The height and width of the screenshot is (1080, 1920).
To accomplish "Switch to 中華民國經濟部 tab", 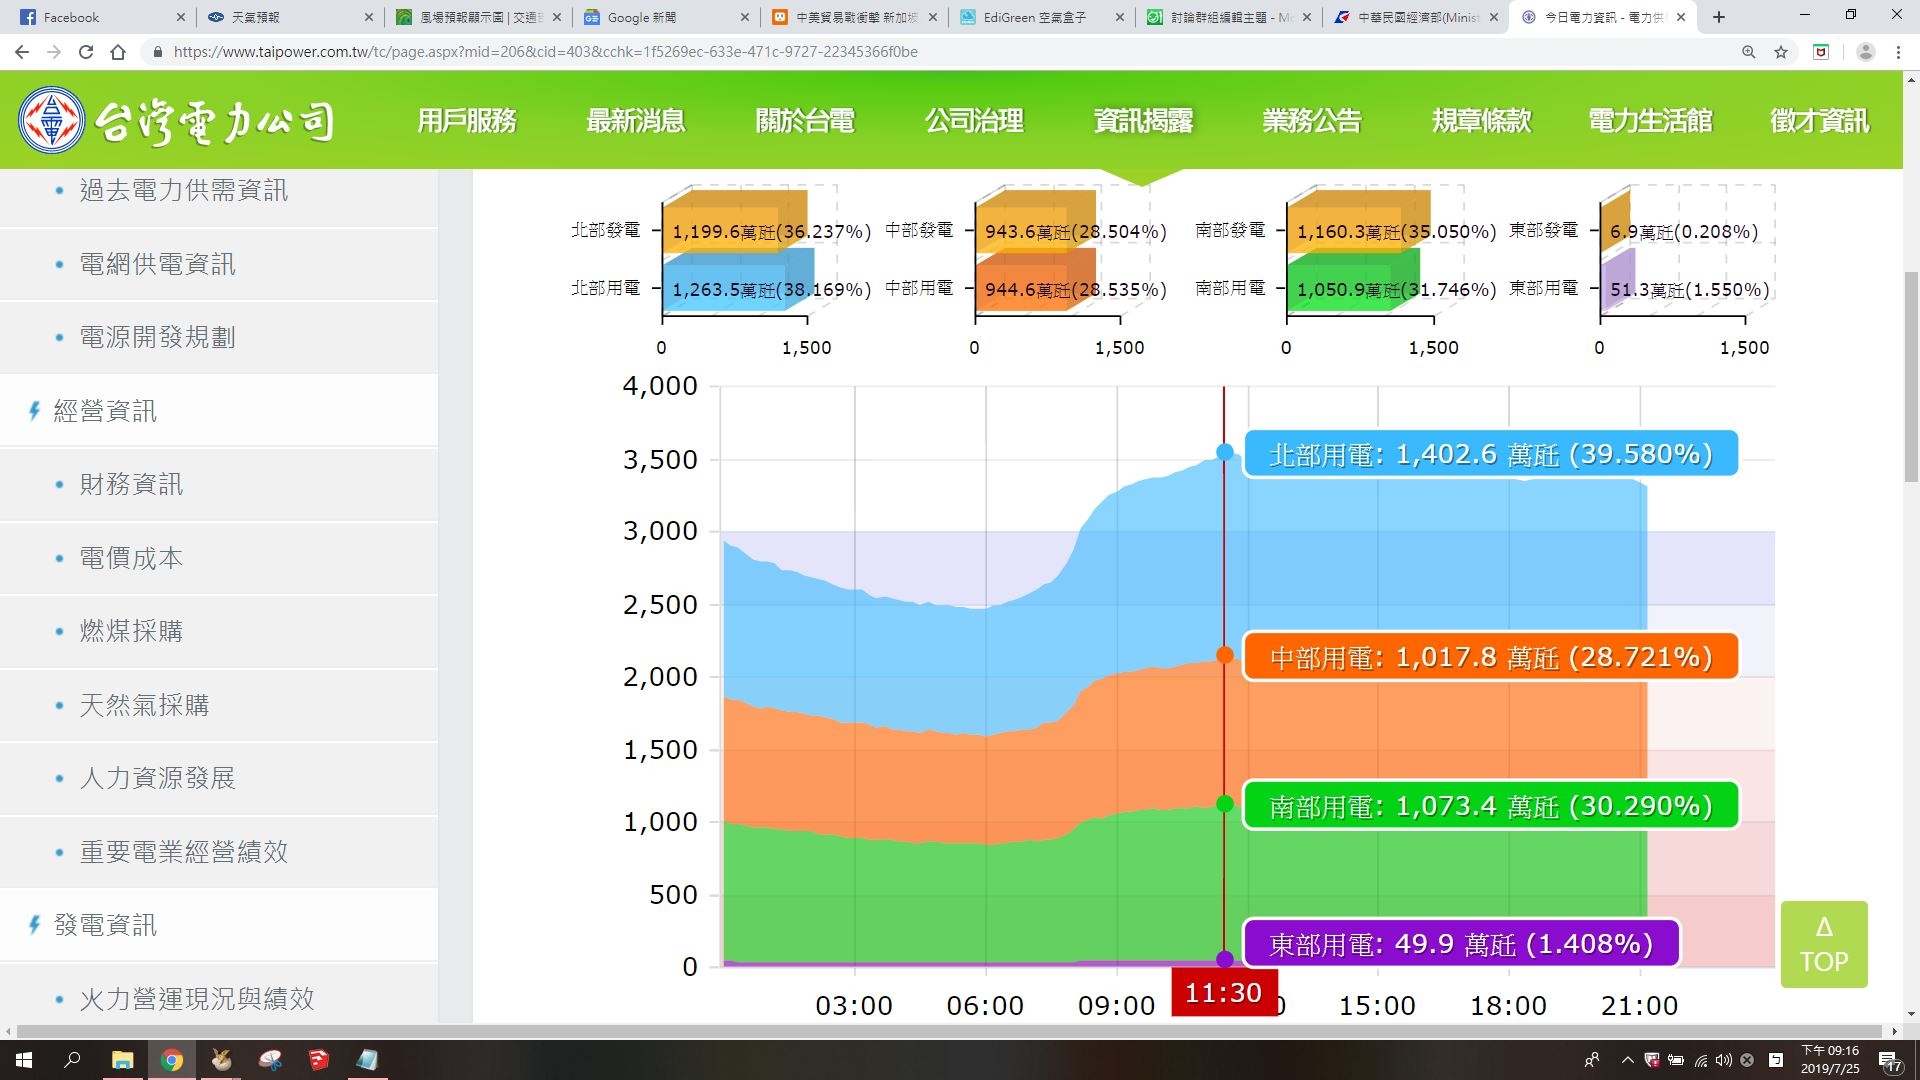I will [1417, 17].
